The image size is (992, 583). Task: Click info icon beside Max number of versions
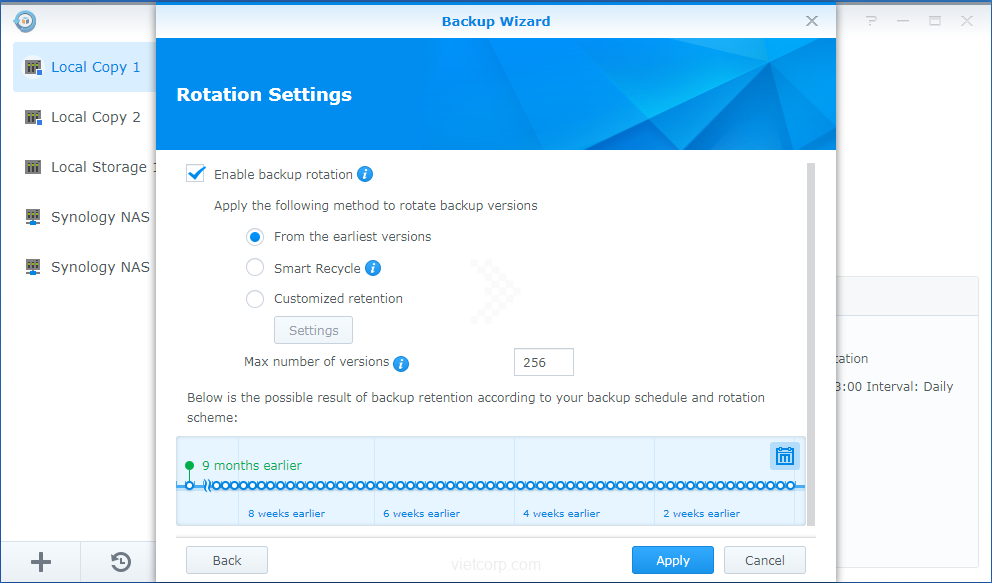(401, 363)
